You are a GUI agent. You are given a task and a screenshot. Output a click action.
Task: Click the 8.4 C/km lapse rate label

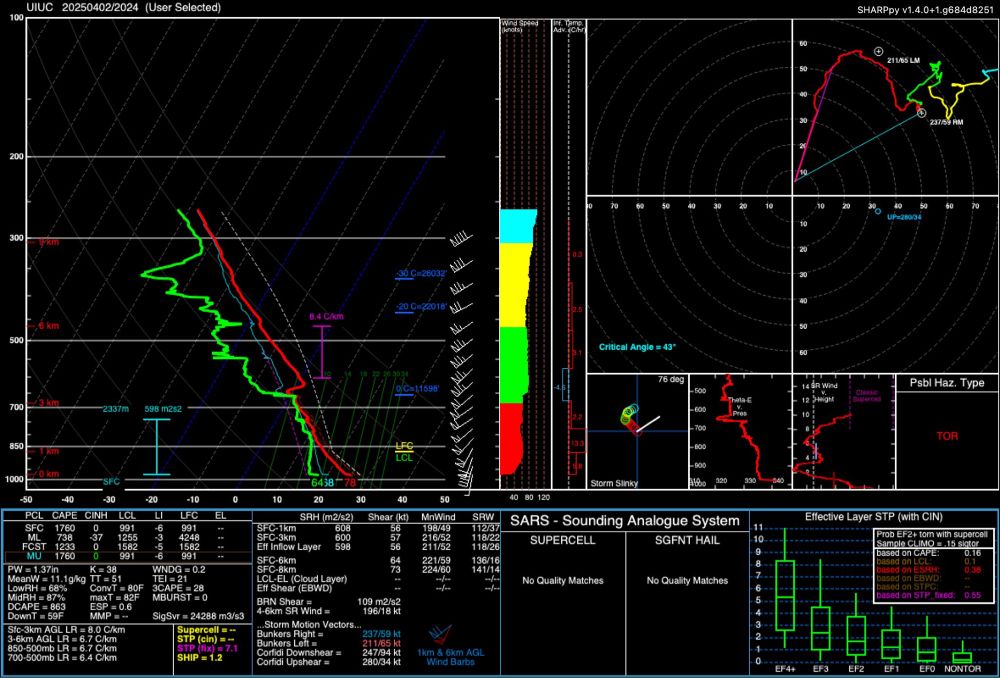pos(326,316)
